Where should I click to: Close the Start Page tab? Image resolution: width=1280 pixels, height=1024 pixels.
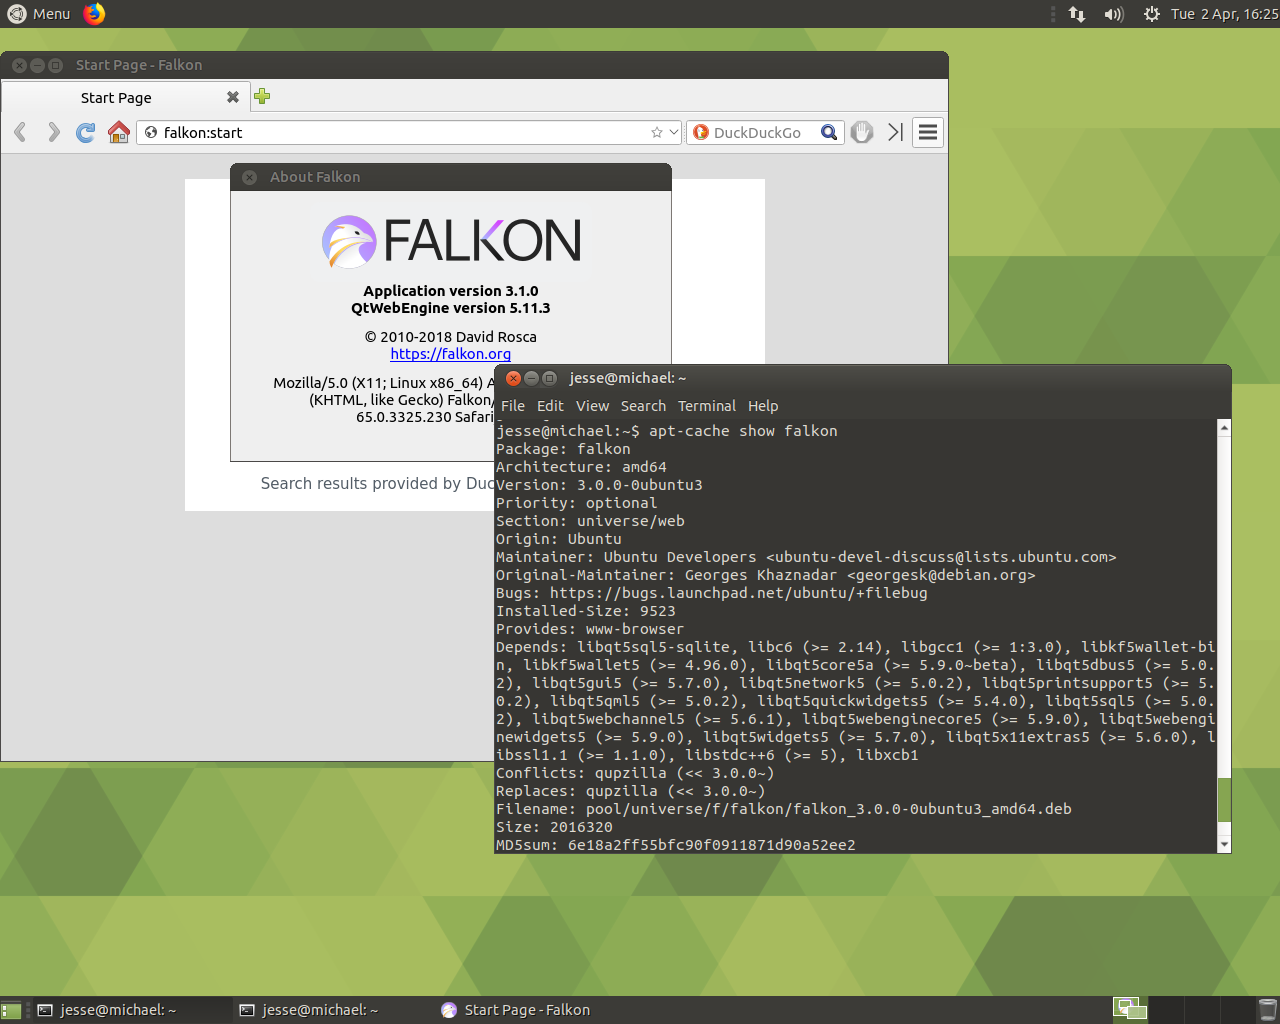233,97
